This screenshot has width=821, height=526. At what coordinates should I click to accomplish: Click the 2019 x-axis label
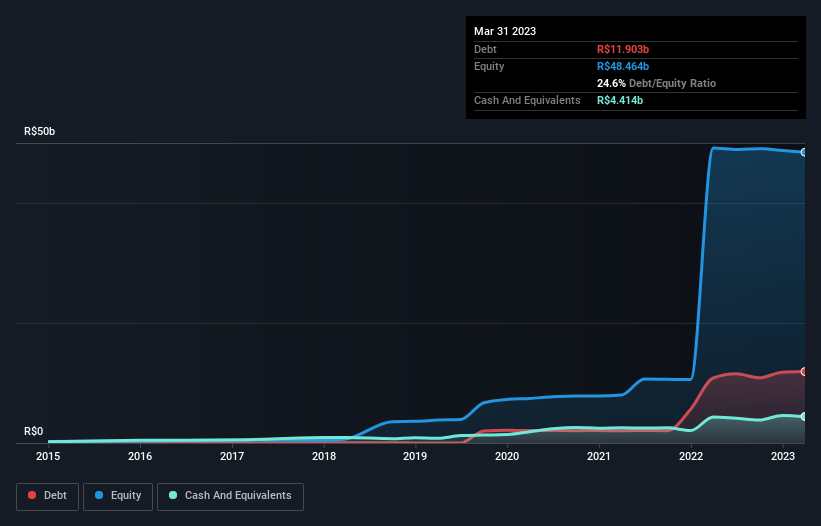(415, 456)
